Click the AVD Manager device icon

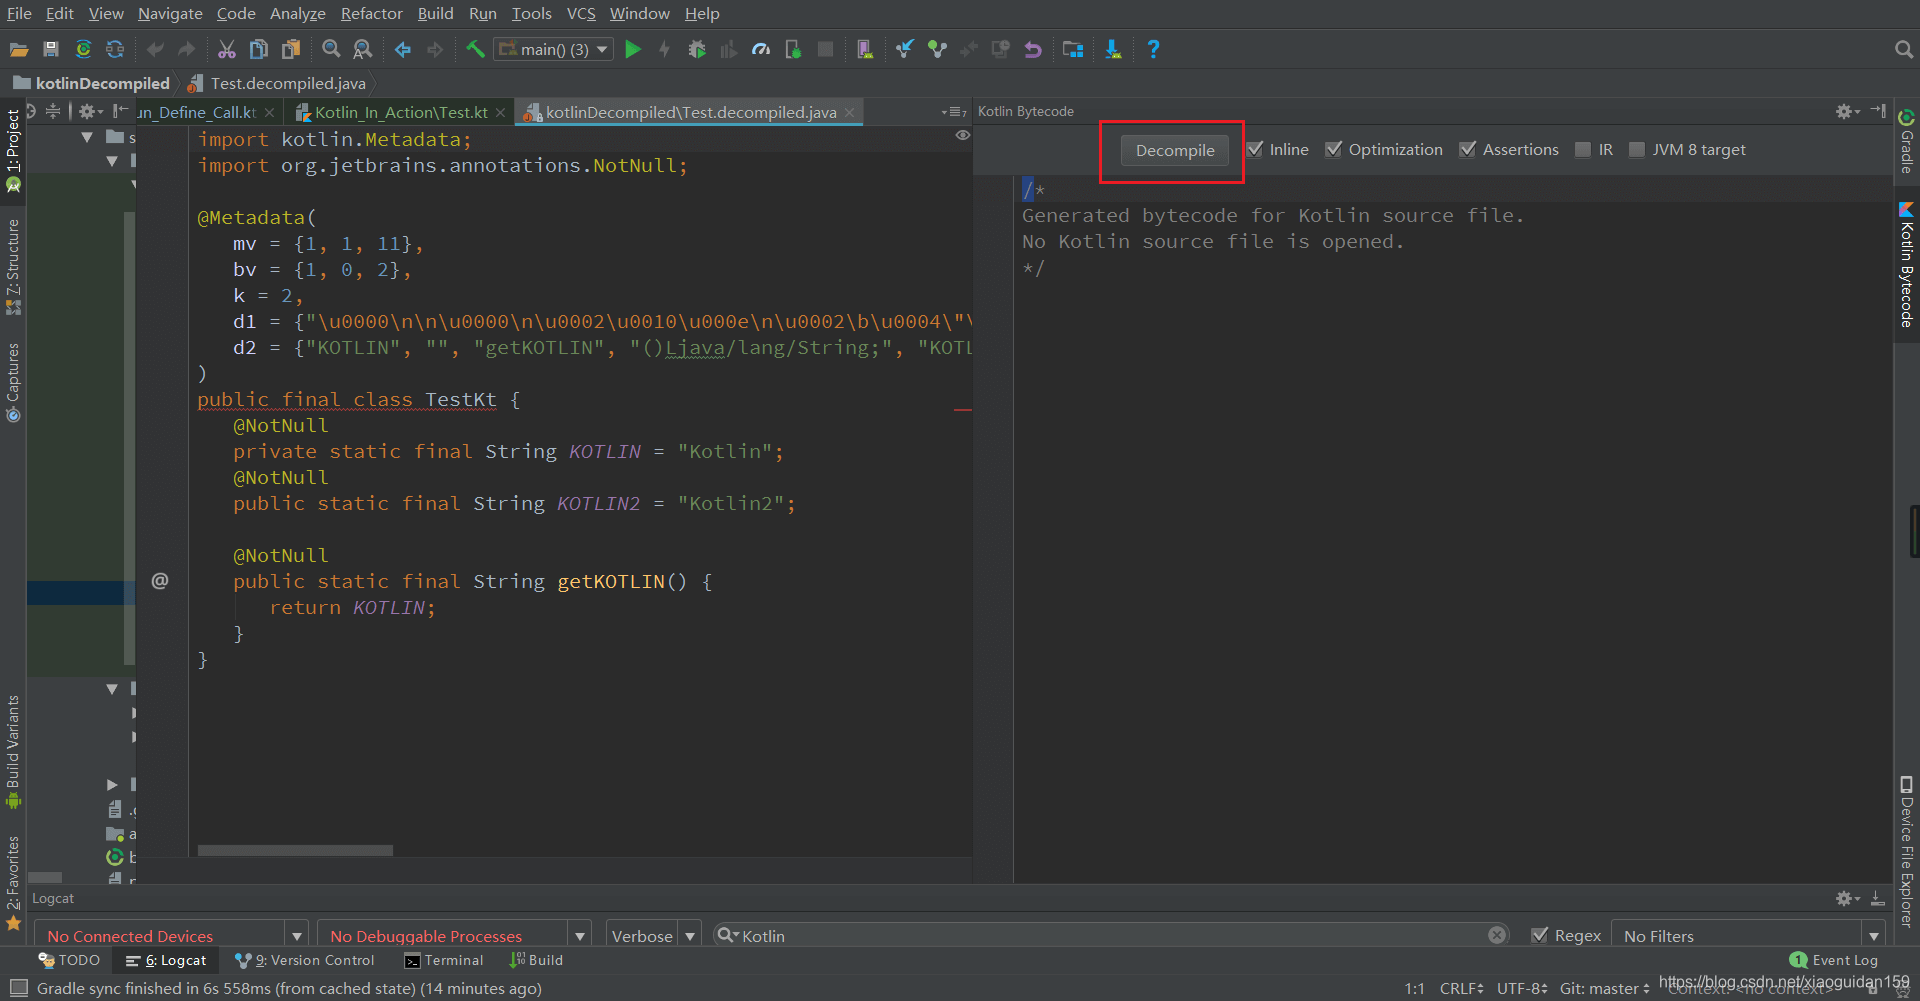865,49
